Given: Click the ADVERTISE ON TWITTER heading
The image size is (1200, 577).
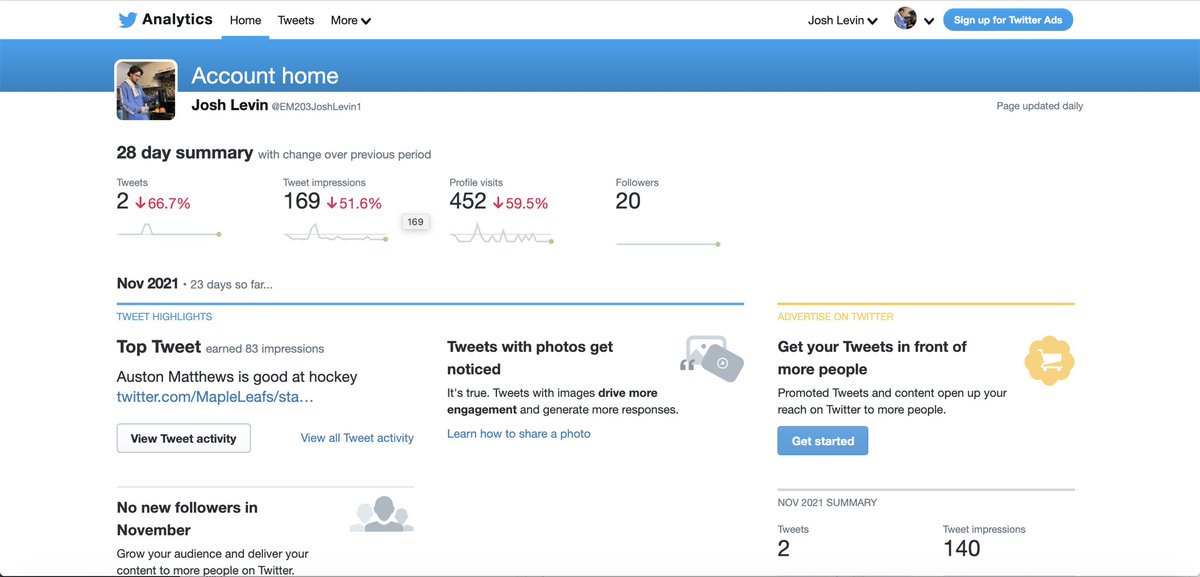Looking at the screenshot, I should (836, 317).
